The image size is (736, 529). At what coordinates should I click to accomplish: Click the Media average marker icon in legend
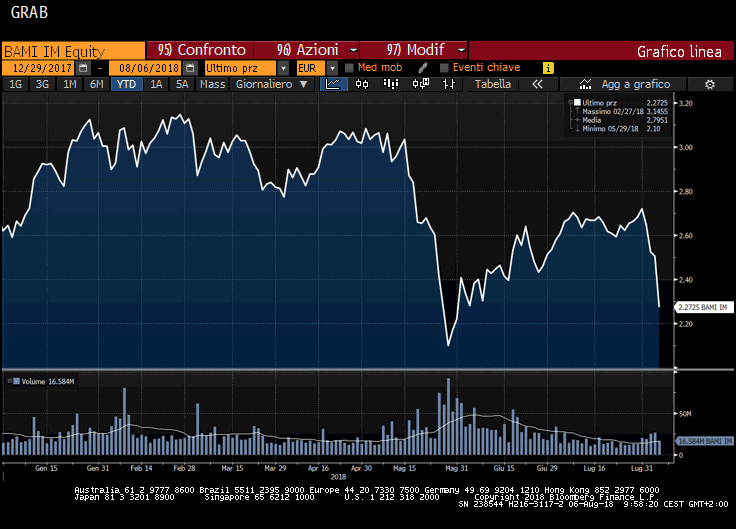coord(577,120)
